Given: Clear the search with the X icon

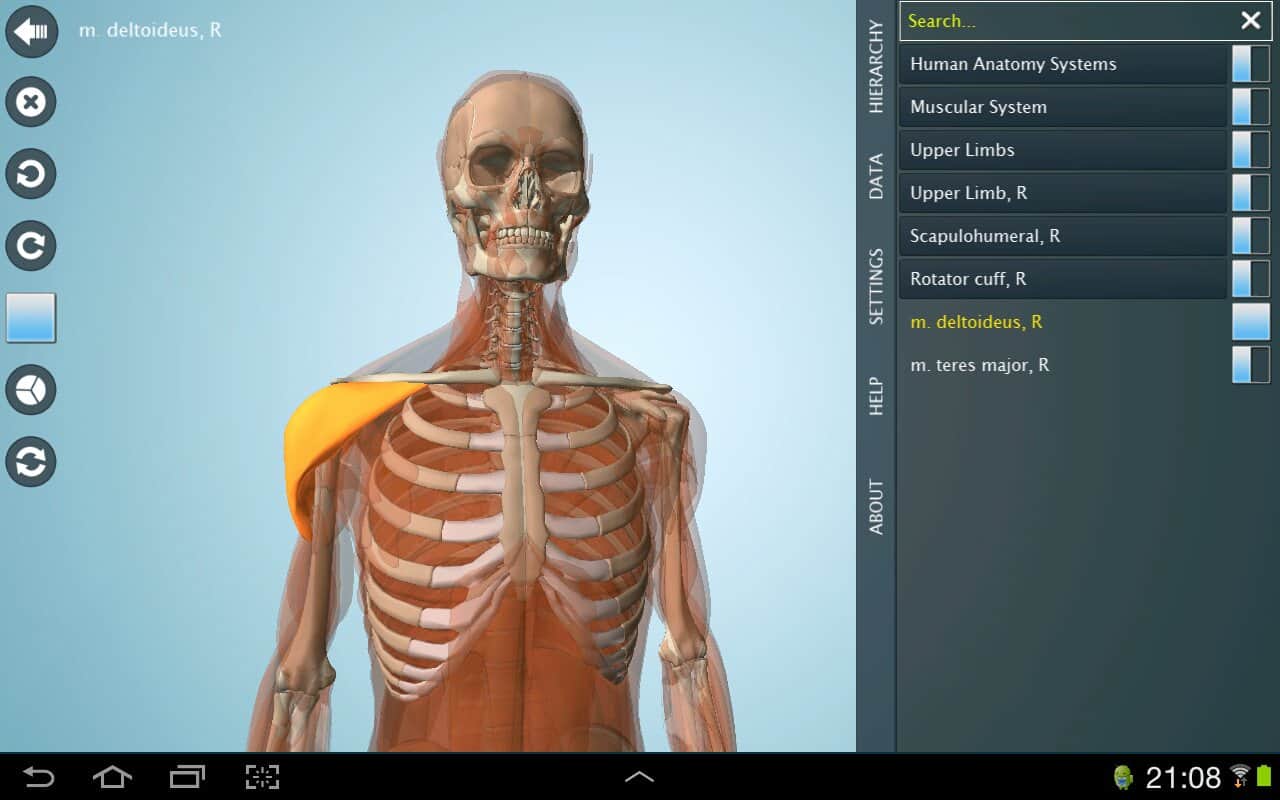Looking at the screenshot, I should tap(1250, 21).
